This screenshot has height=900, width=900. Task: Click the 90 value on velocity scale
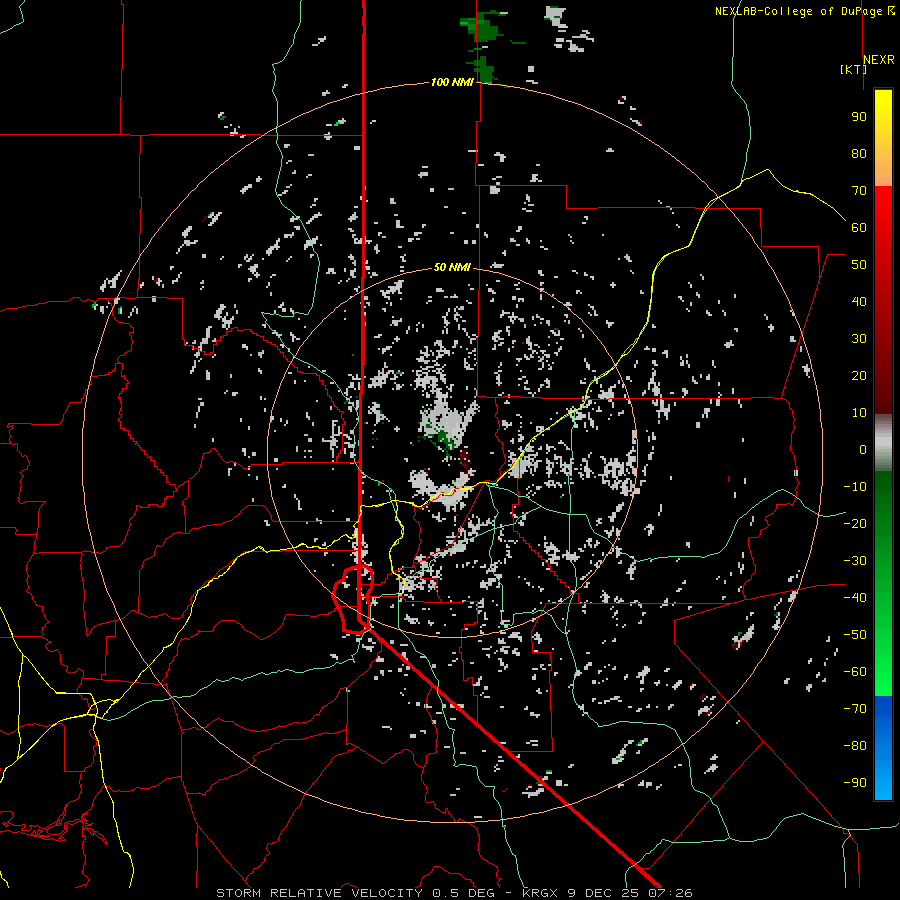859,117
